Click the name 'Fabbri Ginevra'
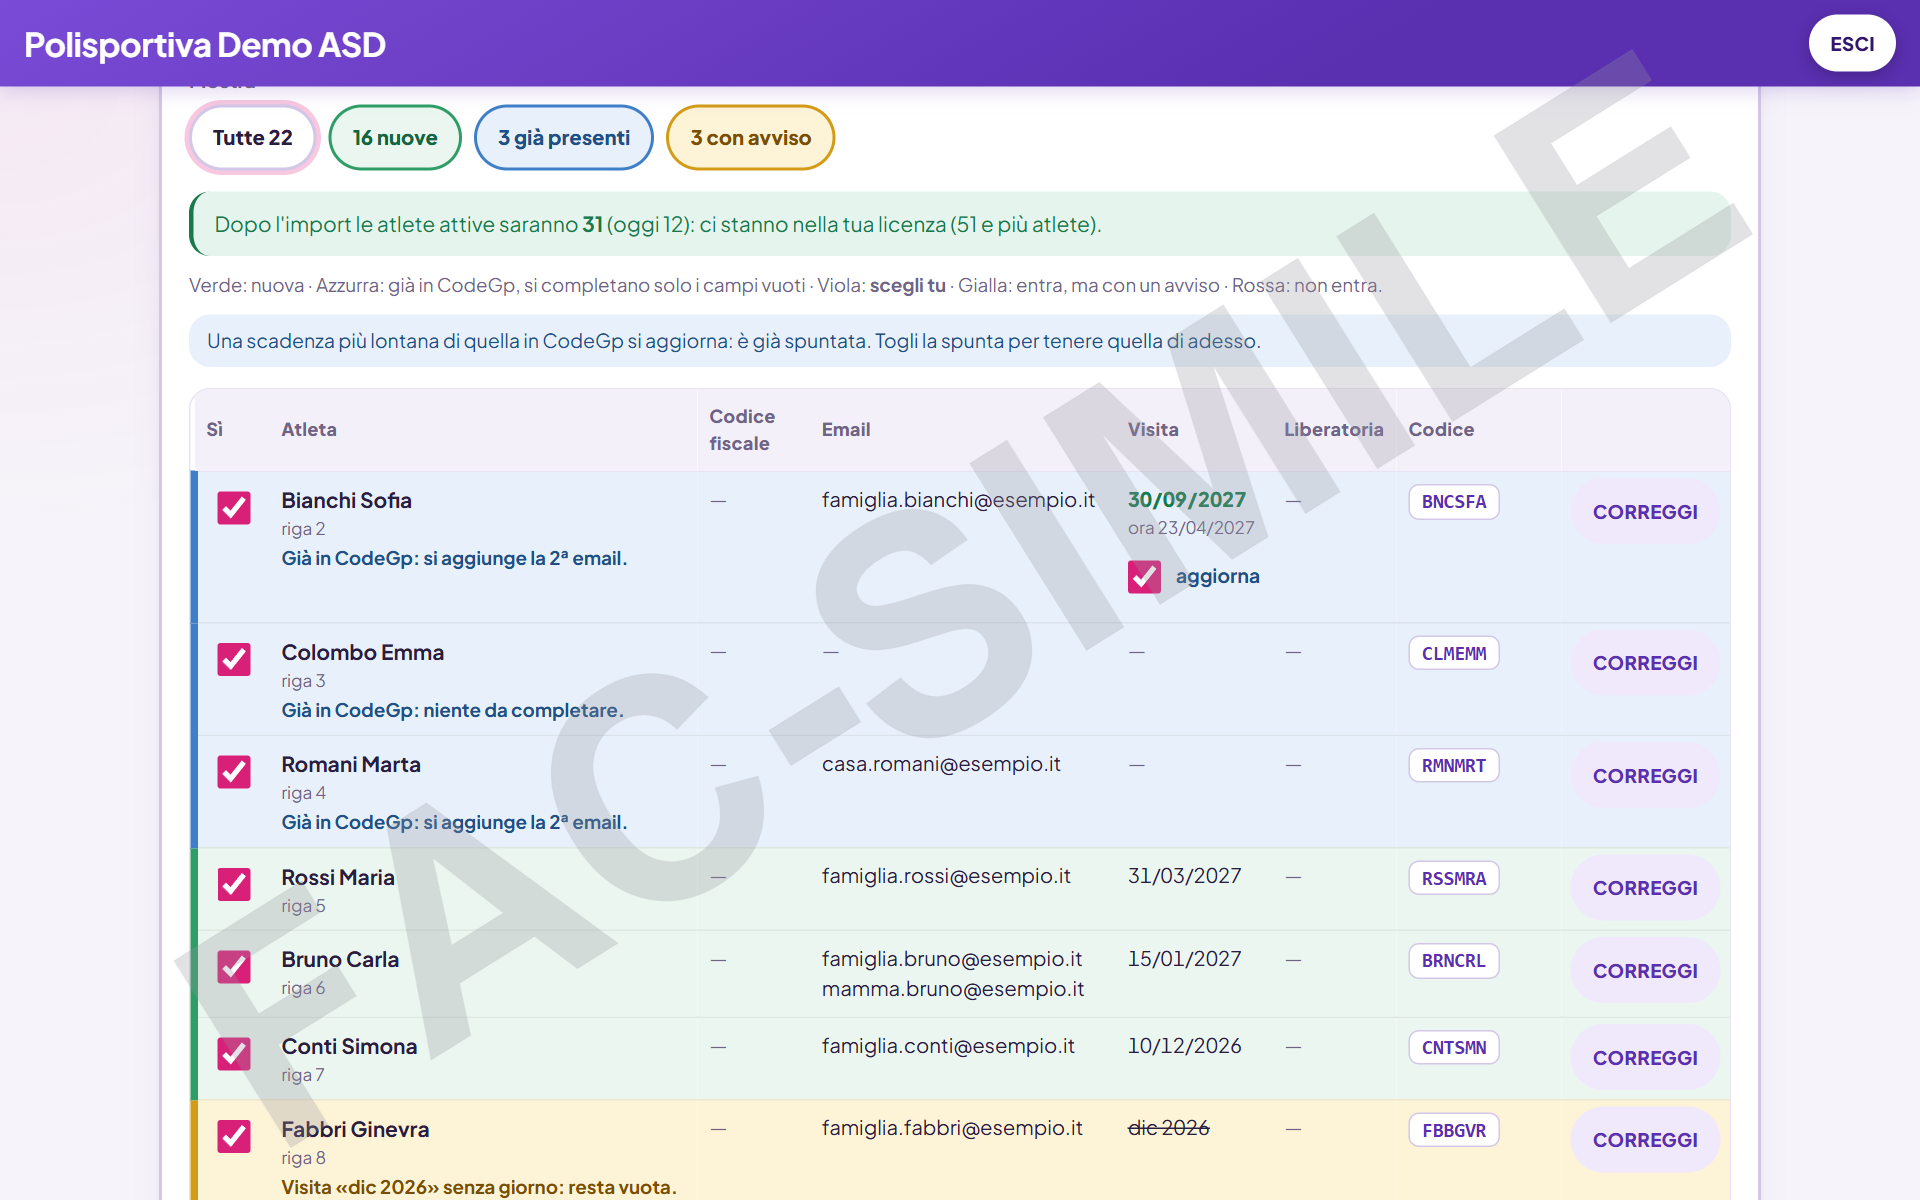 [355, 1129]
